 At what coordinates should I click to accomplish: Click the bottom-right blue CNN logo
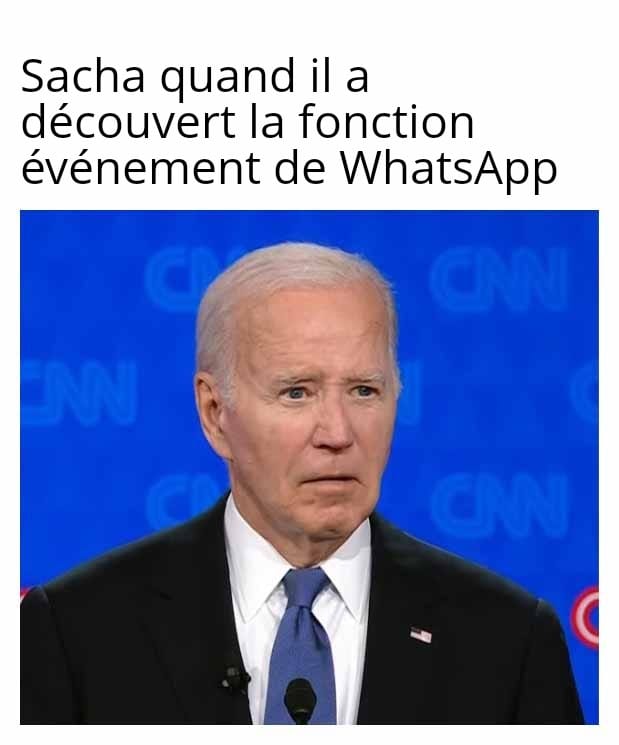coord(499,506)
